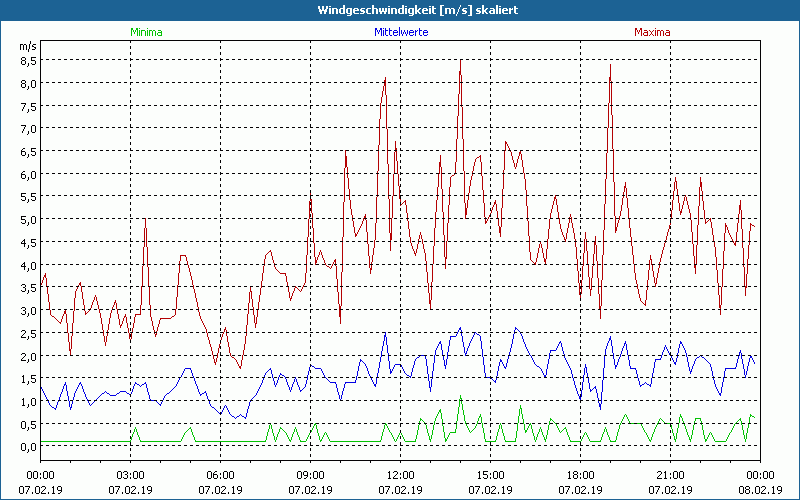The width and height of the screenshot is (800, 500).
Task: Click the tallest green minima peak near 14:00
Action: [461, 397]
